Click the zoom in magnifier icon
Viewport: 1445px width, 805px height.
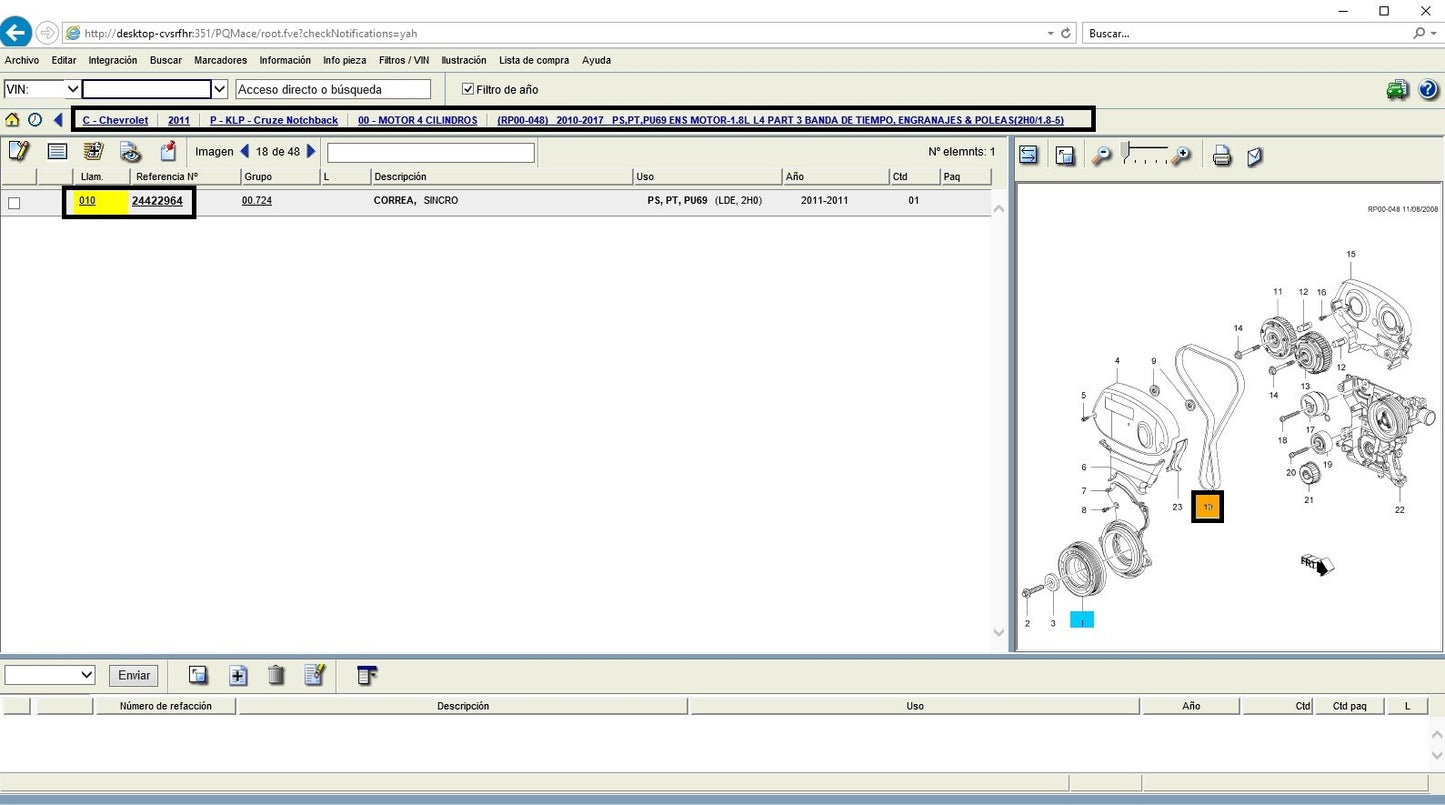[x=1181, y=156]
